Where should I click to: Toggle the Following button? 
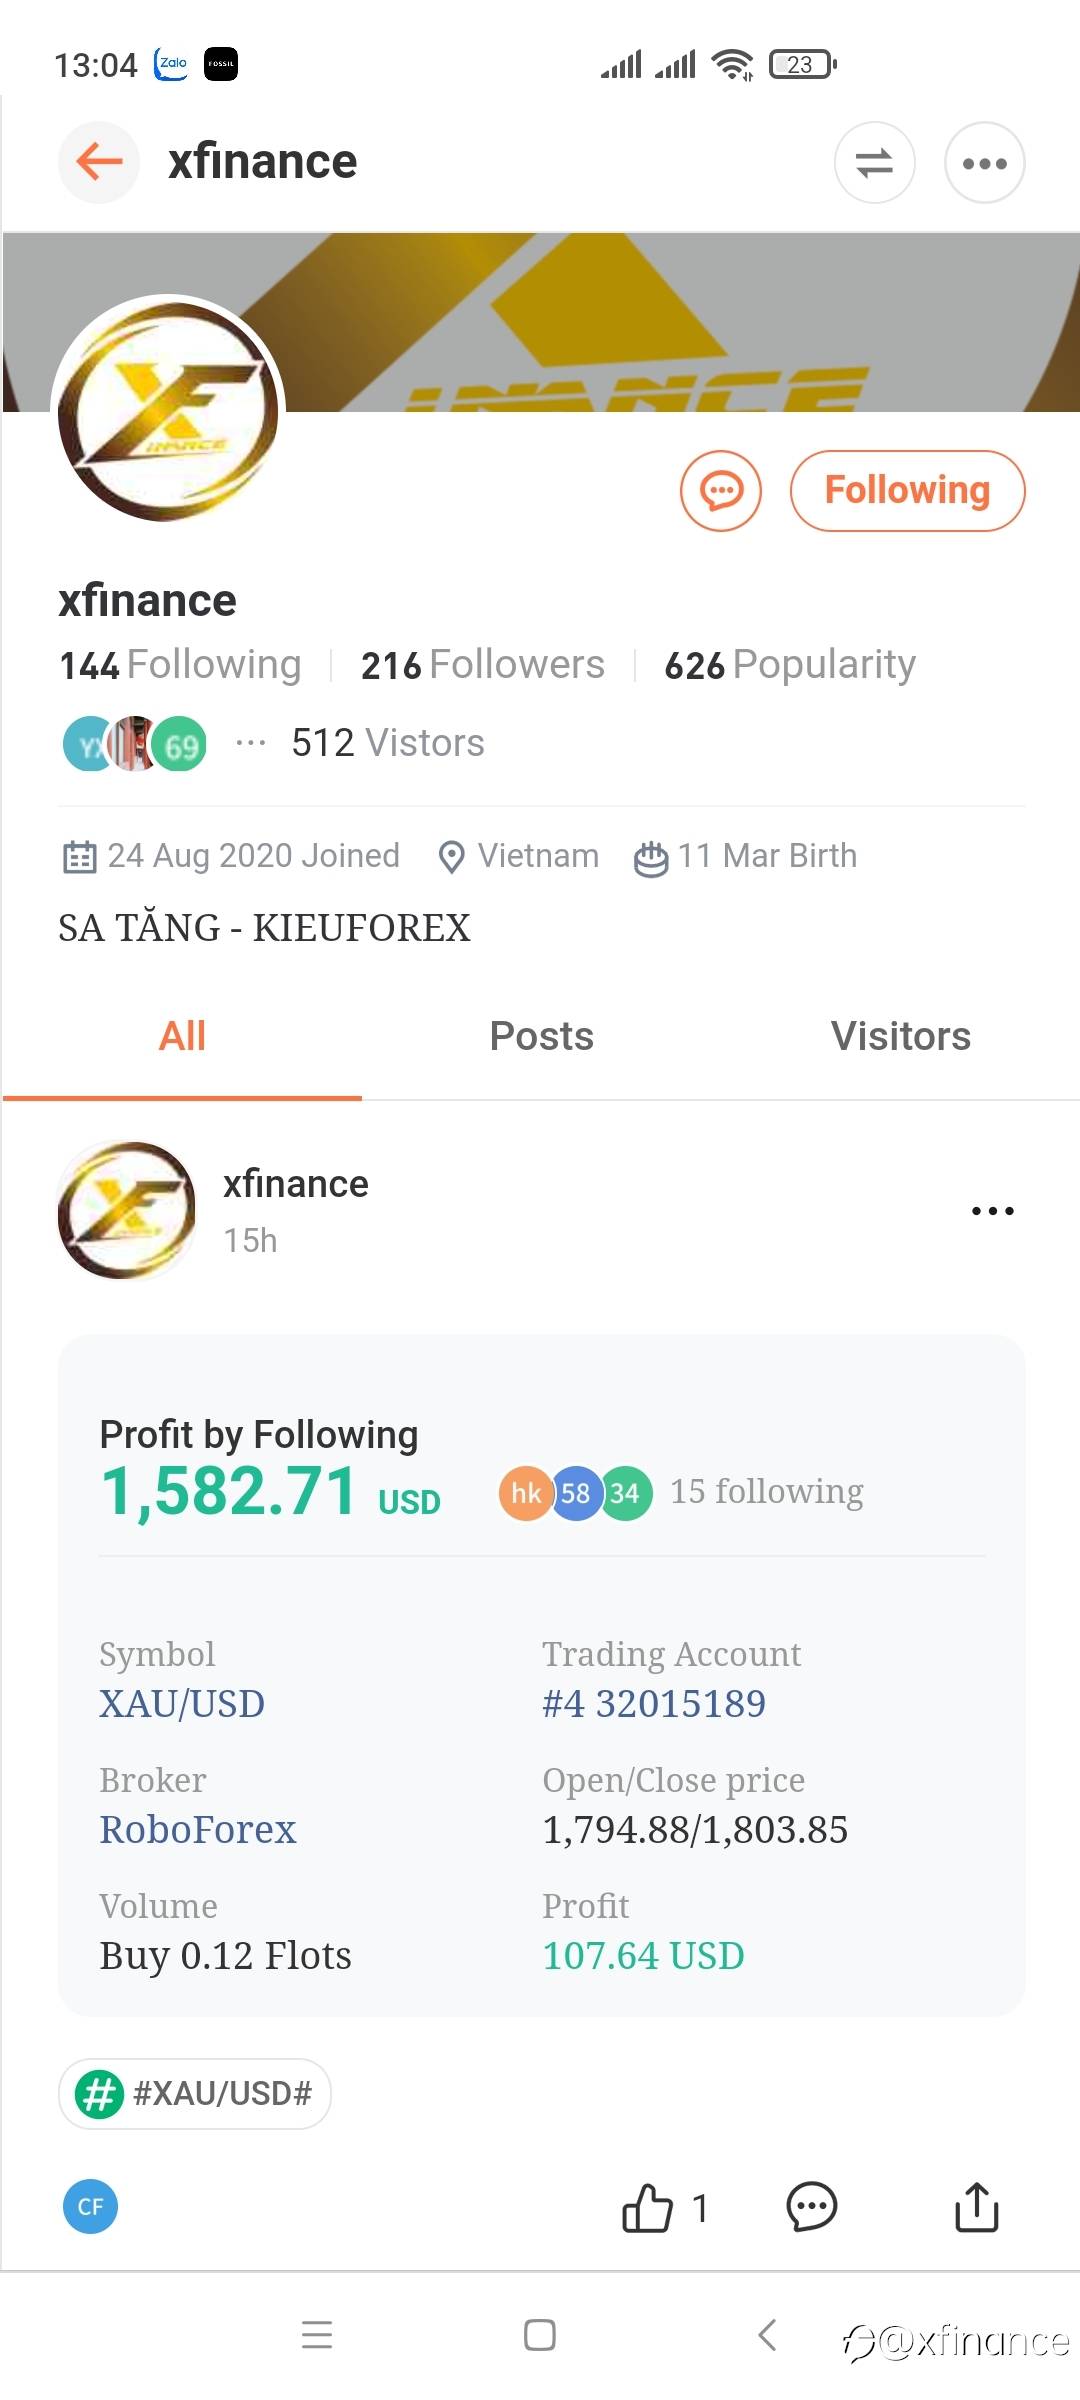[x=907, y=491]
